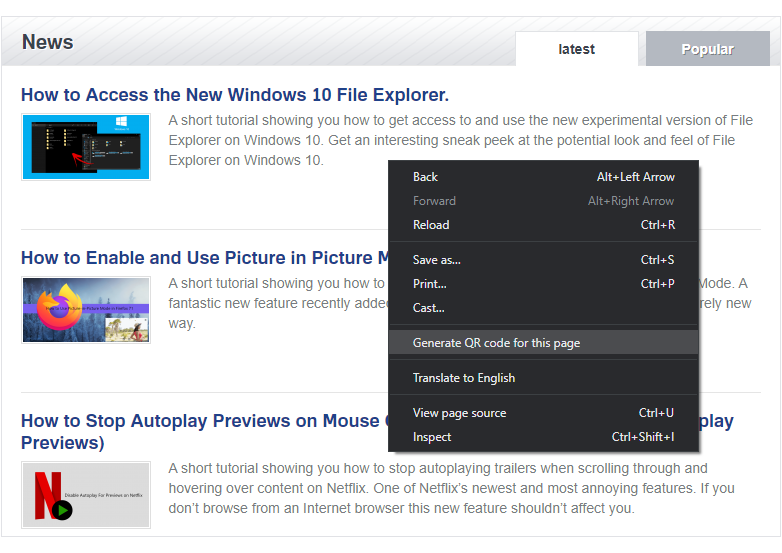The image size is (782, 553).
Task: Switch to the latest news tab
Action: 577,49
